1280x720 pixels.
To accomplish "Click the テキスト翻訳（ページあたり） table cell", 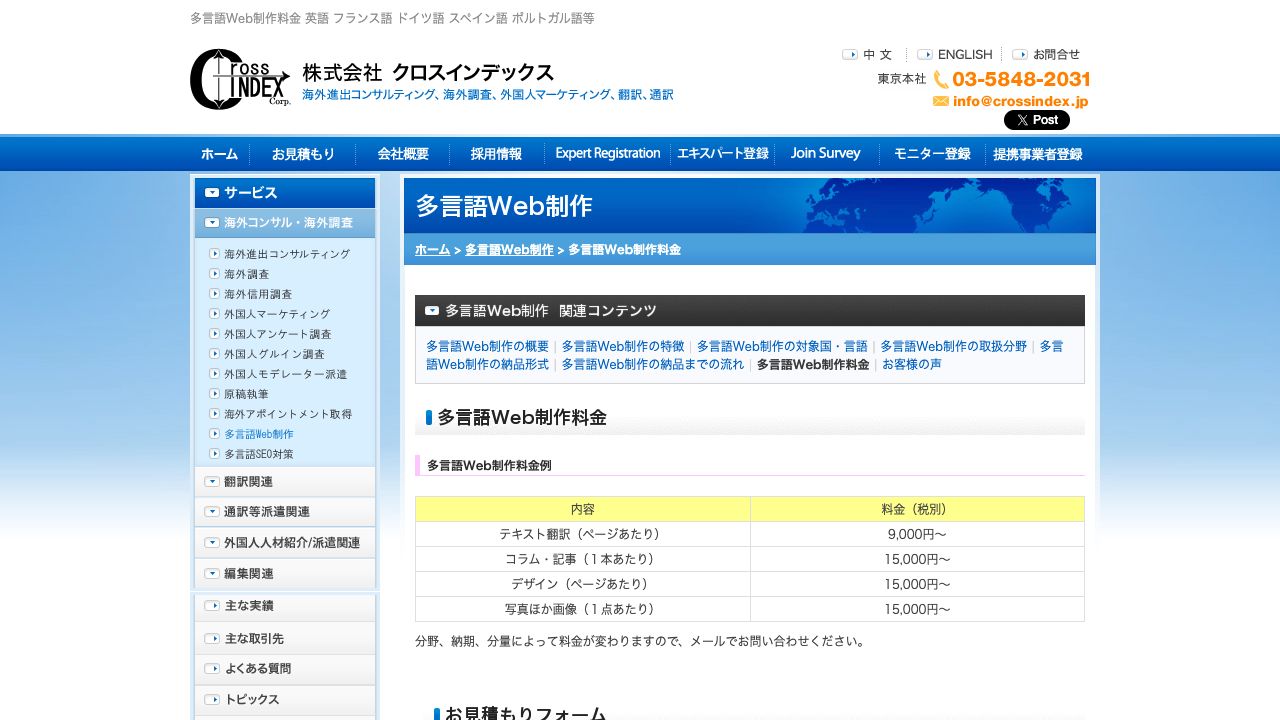I will pyautogui.click(x=583, y=534).
